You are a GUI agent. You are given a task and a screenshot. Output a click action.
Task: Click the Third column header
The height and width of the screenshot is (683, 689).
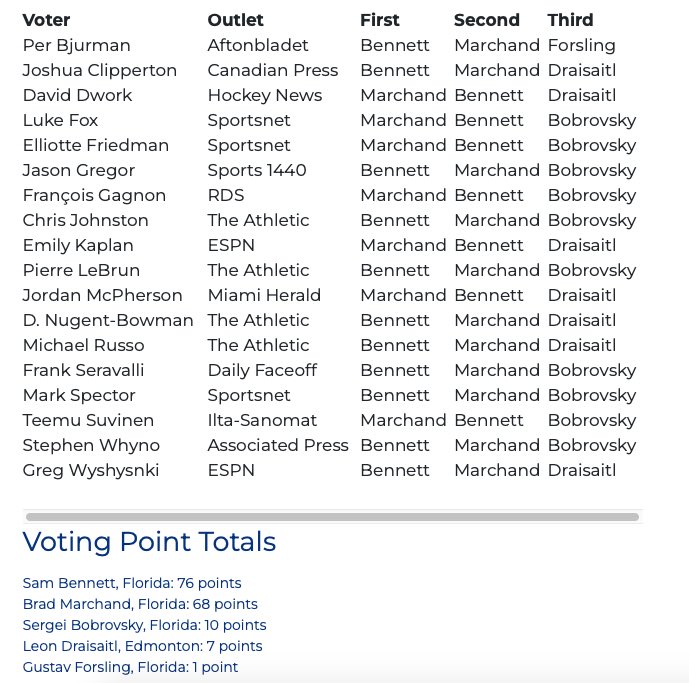click(570, 20)
